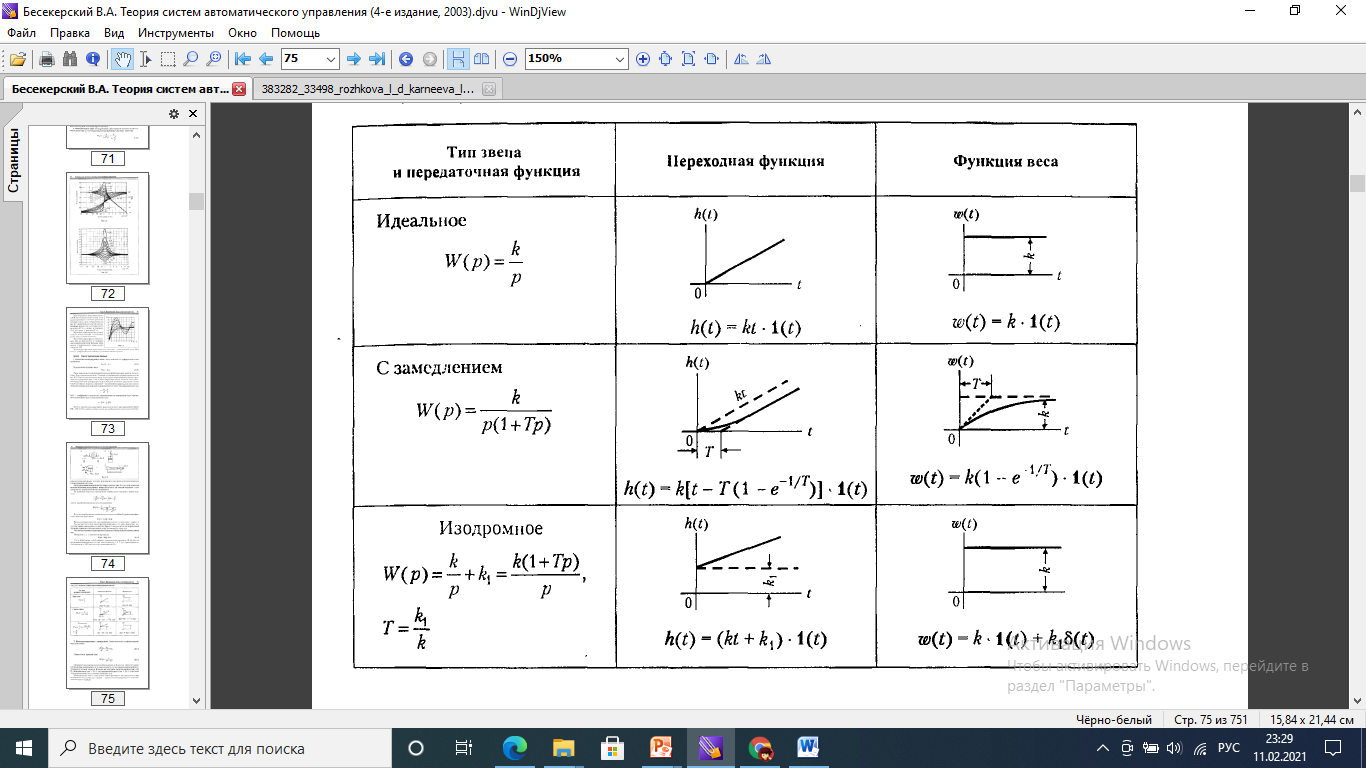Viewport: 1366px width, 768px height.
Task: Open Word from the taskbar
Action: [808, 748]
